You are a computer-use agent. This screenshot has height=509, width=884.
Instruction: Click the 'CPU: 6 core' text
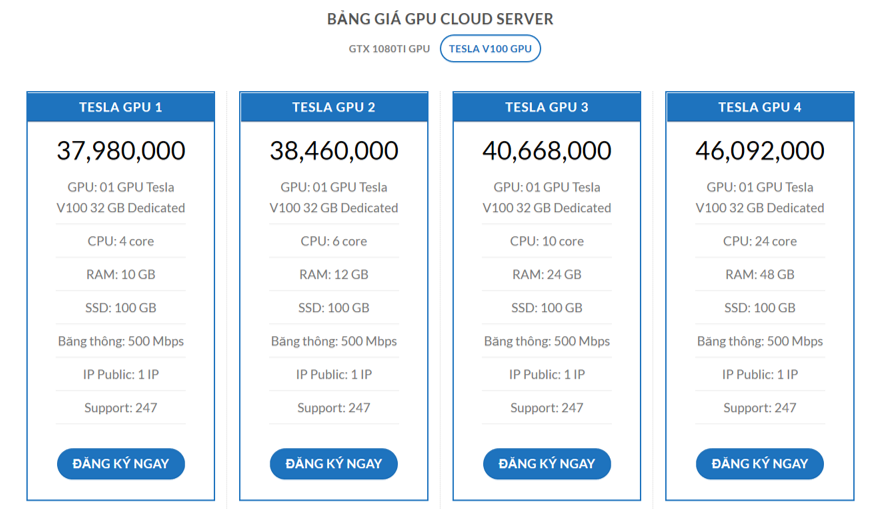[x=334, y=241]
